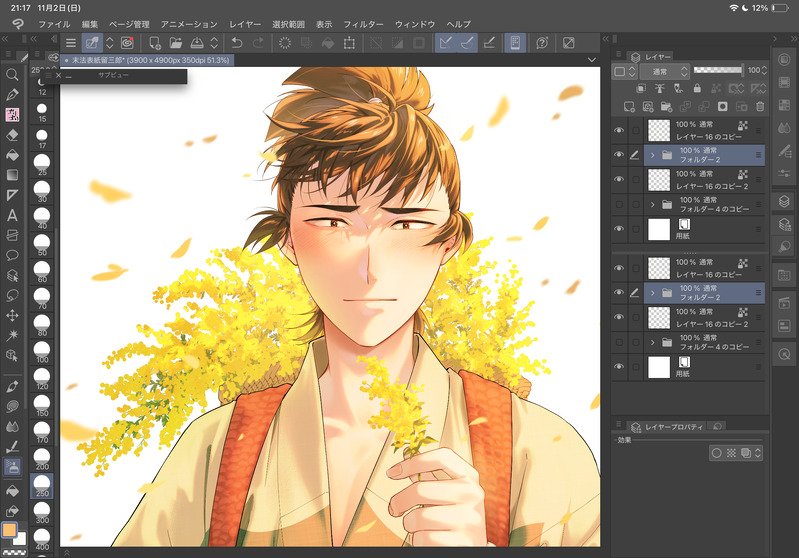The width and height of the screenshot is (799, 558).
Task: Click the New canvas icon in command bar
Action: (x=154, y=43)
